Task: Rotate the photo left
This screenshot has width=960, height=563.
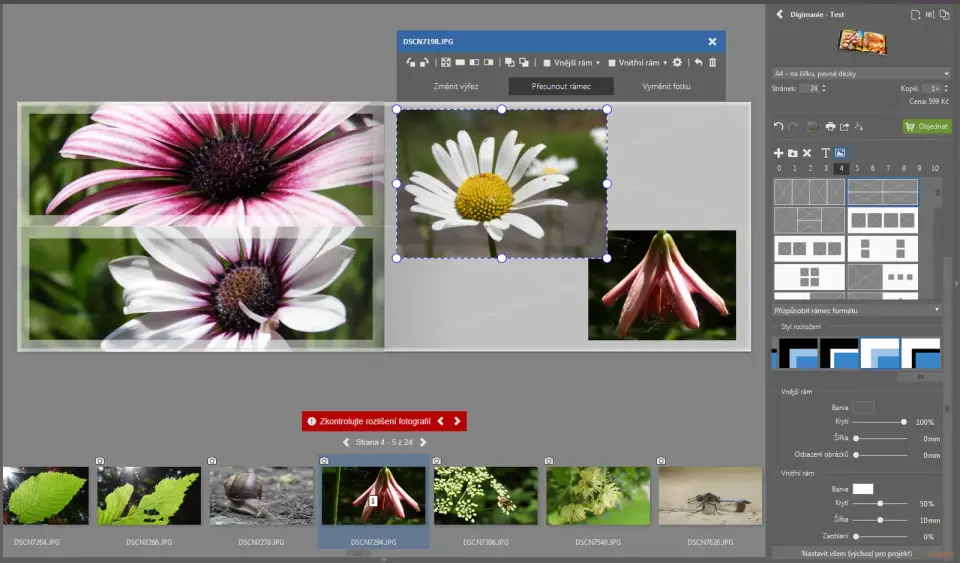Action: 410,62
